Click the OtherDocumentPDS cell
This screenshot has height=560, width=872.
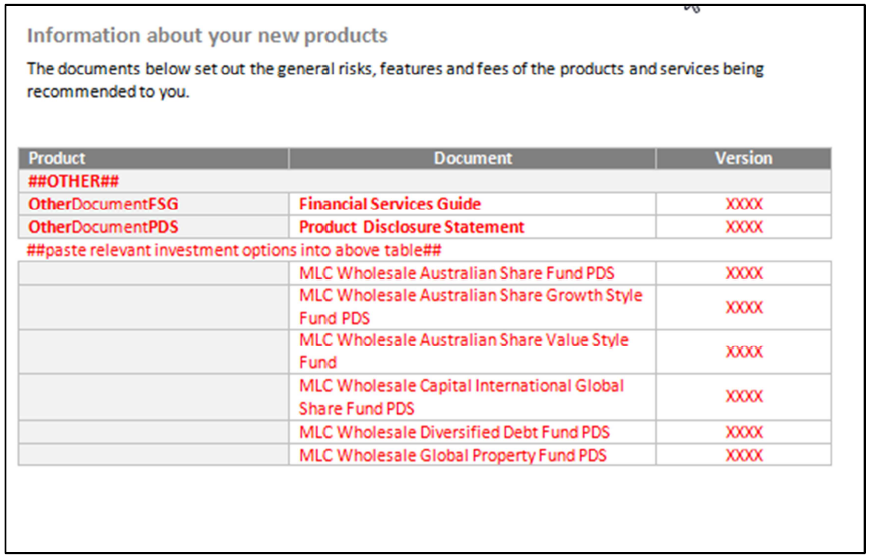tap(153, 227)
